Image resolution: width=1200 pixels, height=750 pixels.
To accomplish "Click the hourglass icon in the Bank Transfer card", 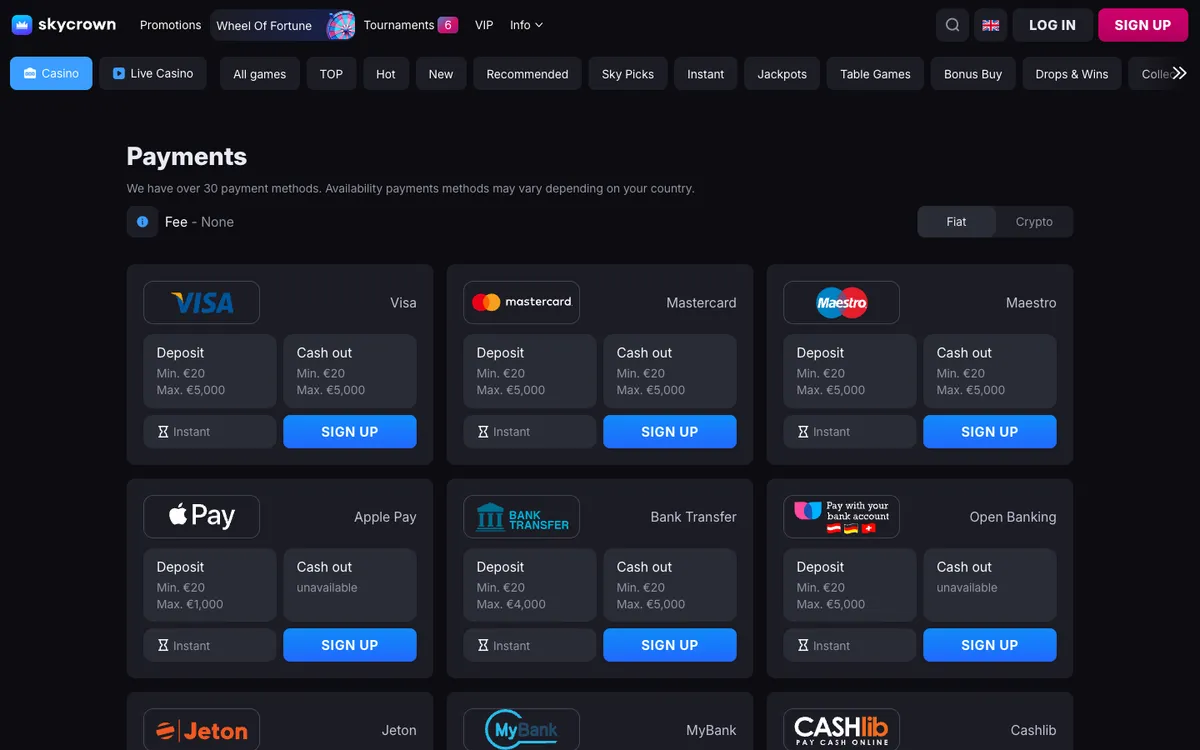I will point(483,646).
